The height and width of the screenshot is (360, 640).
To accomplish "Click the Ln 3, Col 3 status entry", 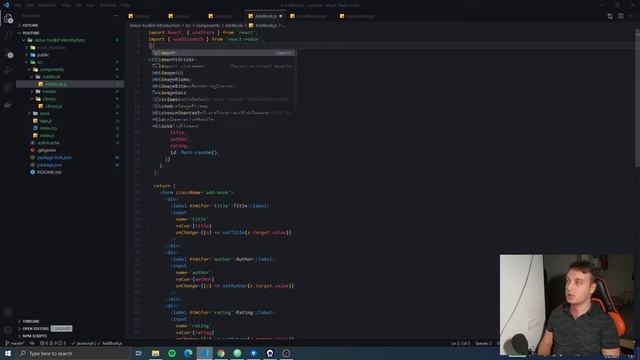I will 460,343.
